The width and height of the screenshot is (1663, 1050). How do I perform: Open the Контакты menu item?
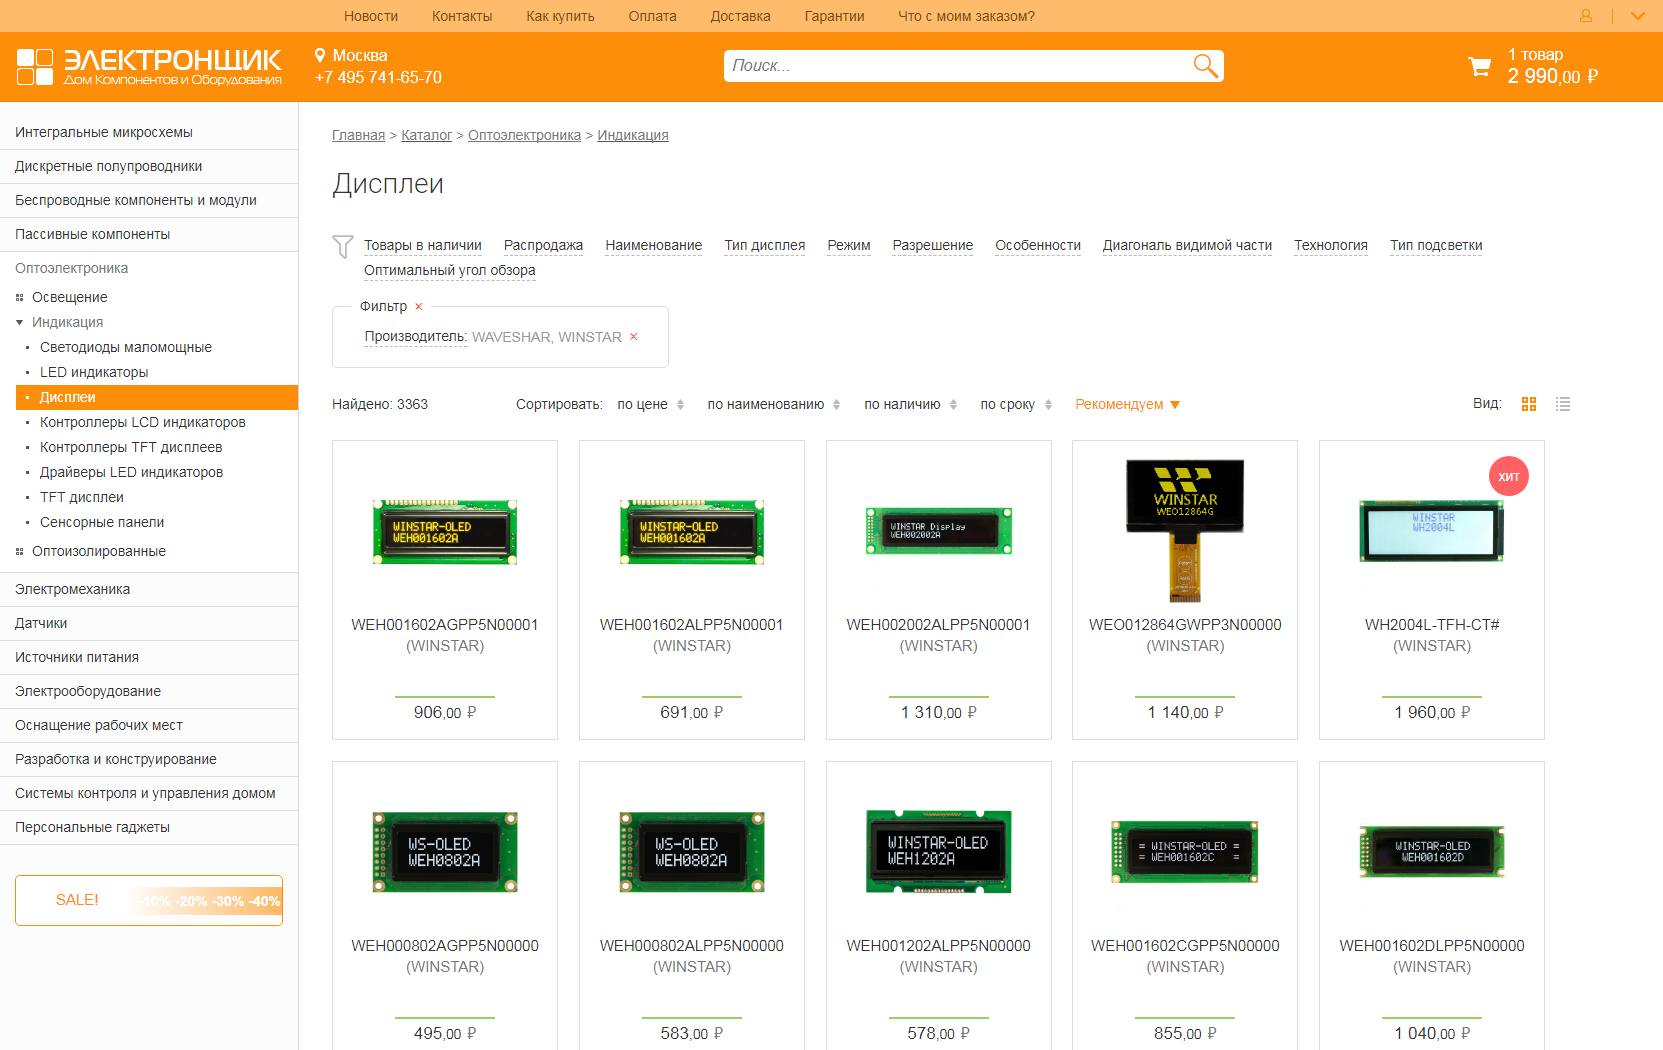462,16
